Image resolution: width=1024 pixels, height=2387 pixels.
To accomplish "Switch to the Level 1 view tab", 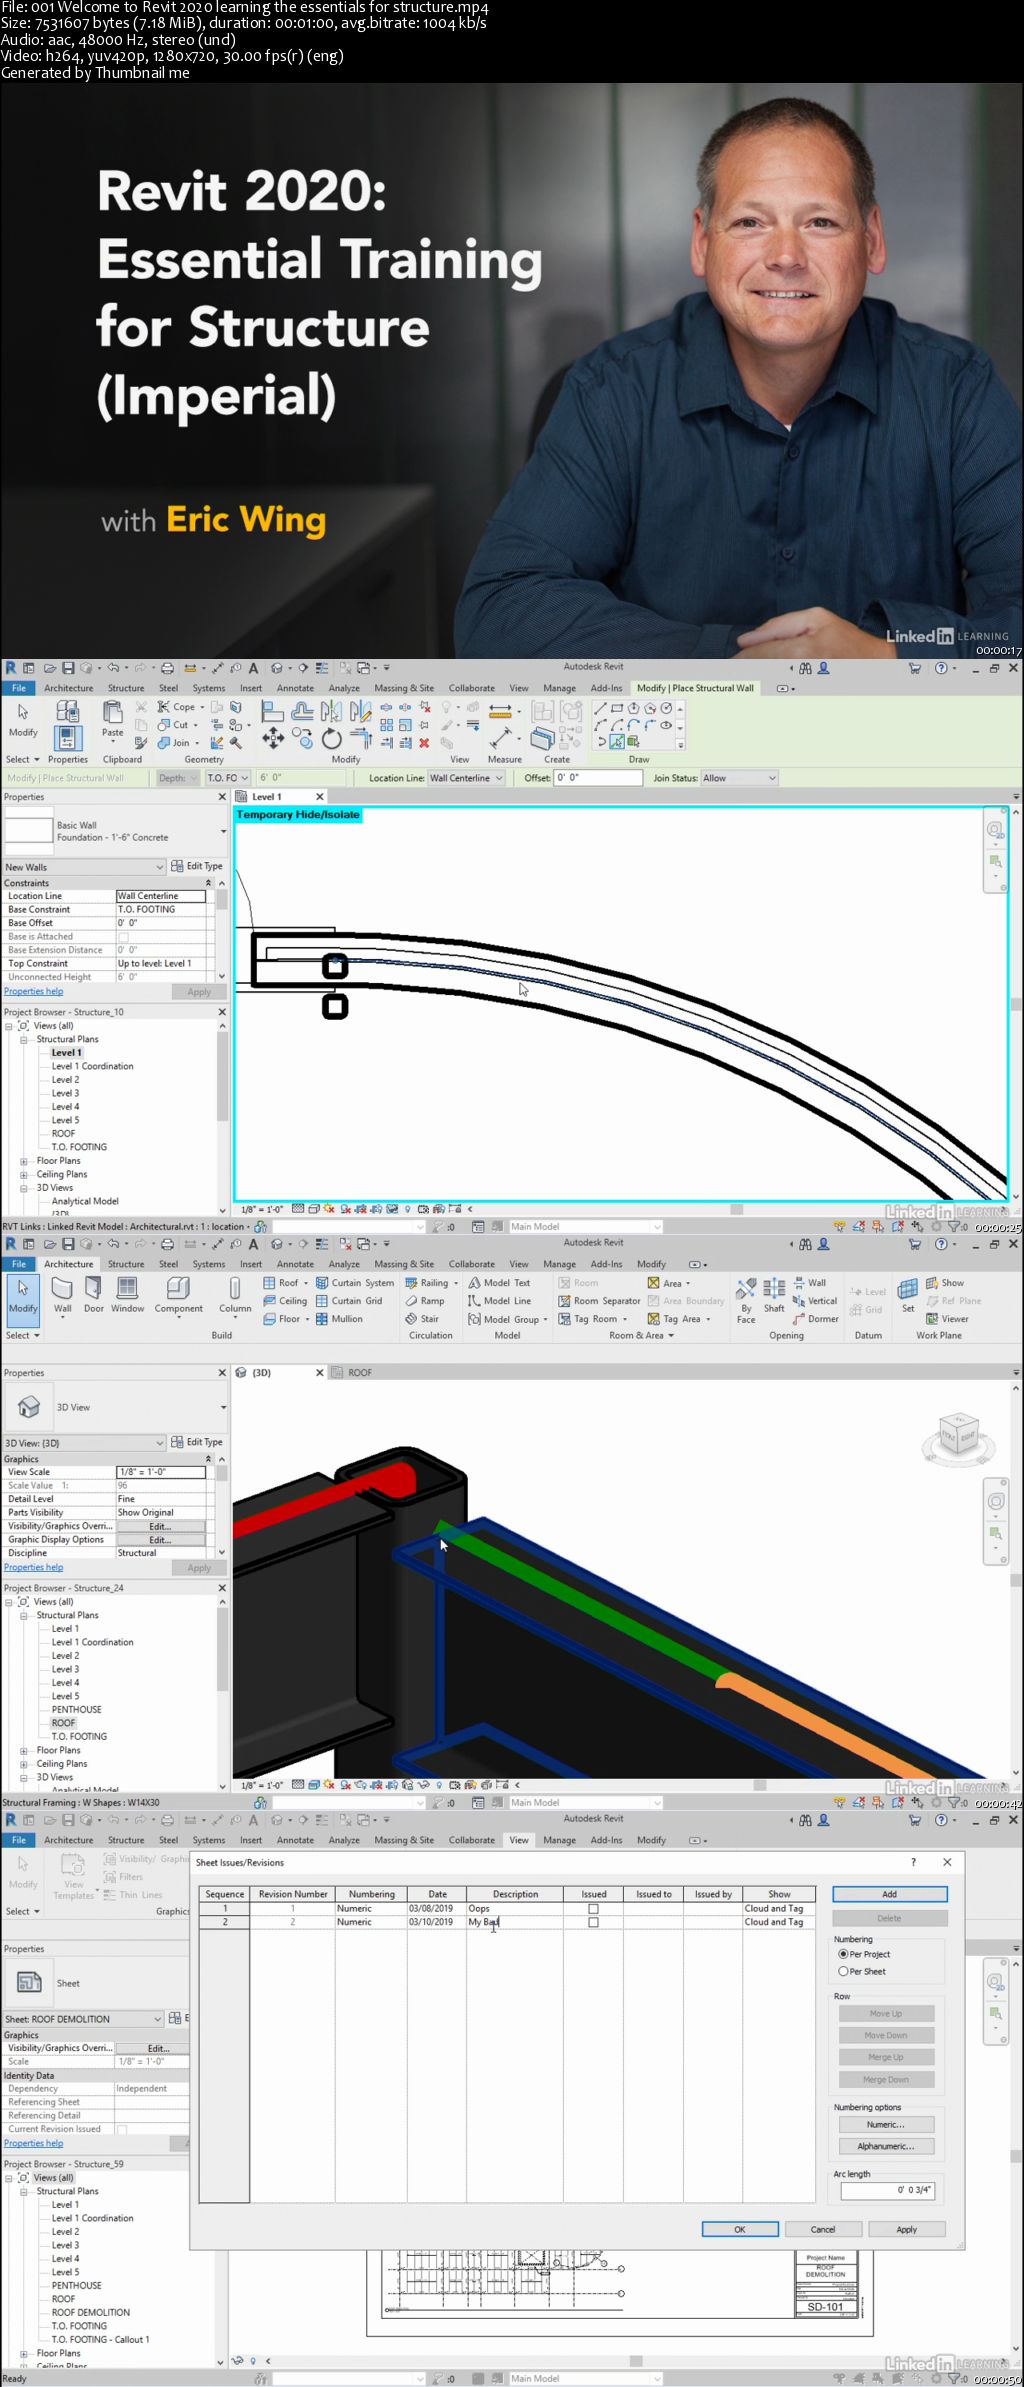I will click(267, 797).
